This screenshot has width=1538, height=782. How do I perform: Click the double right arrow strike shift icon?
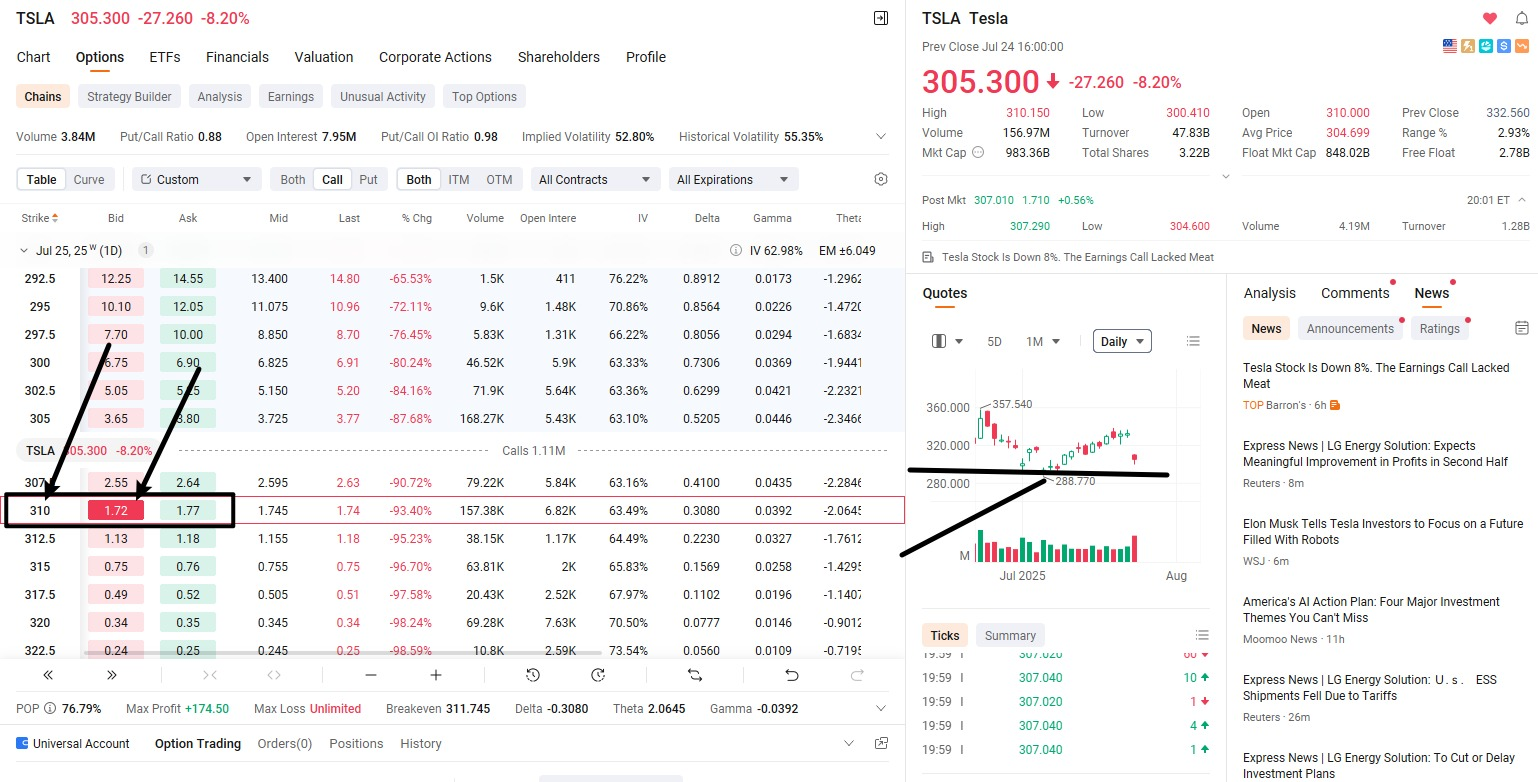pyautogui.click(x=112, y=675)
